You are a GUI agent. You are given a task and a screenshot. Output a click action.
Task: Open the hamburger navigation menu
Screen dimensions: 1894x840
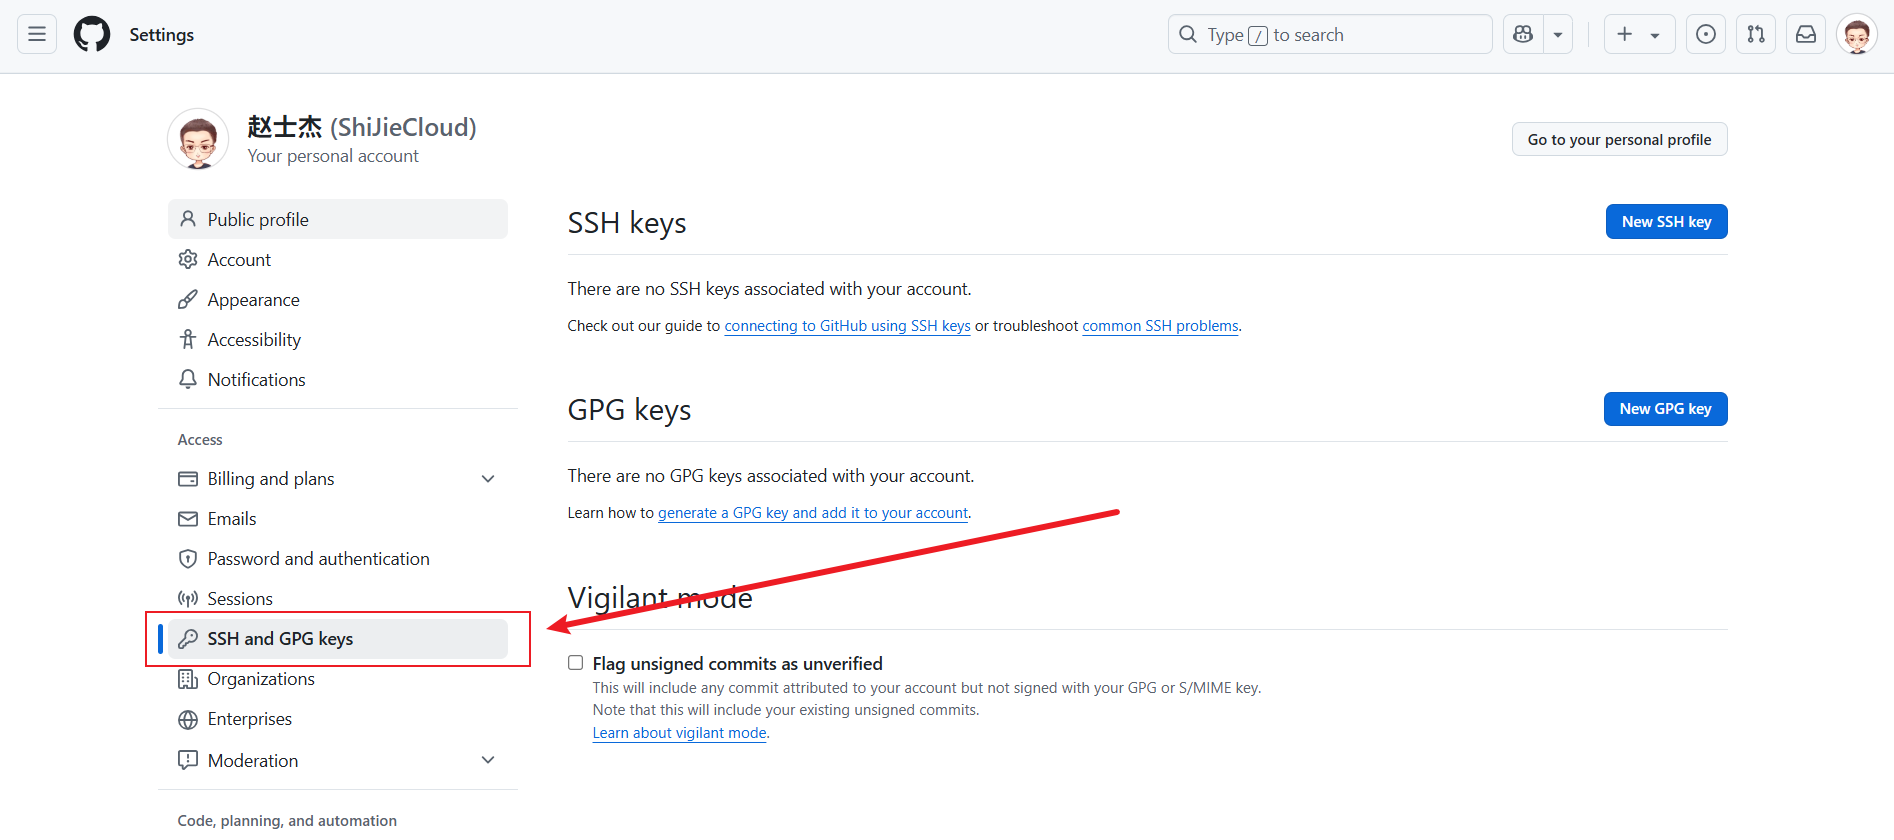tap(37, 34)
